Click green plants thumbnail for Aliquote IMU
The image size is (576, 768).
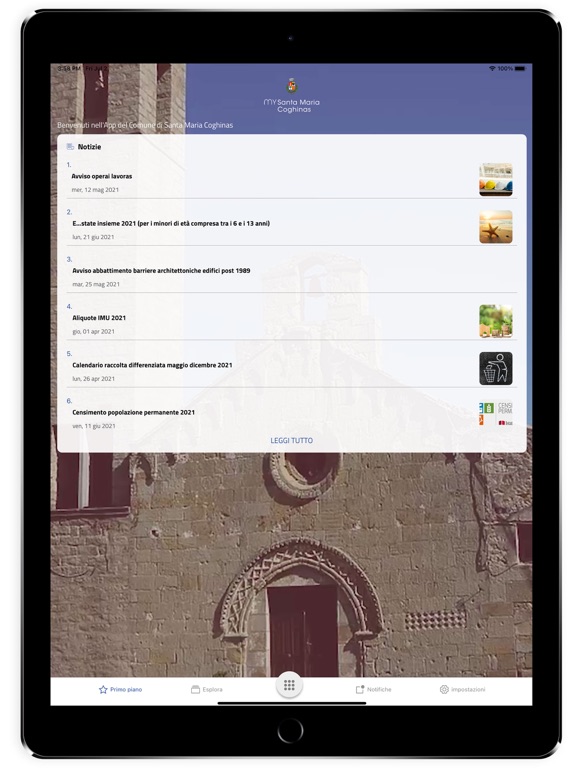(496, 321)
